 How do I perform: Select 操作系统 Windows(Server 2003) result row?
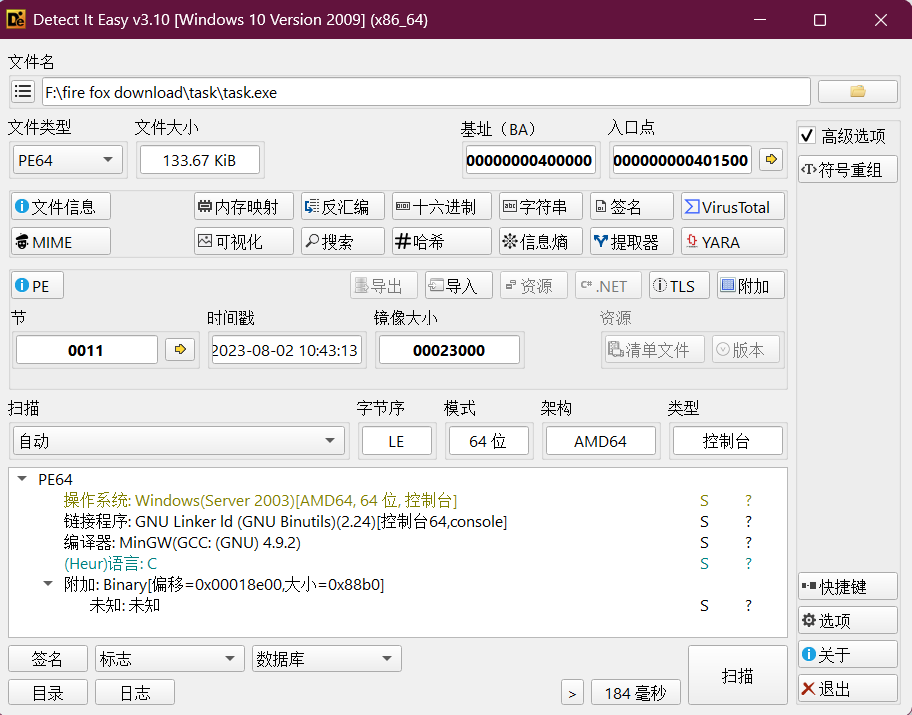tap(260, 500)
